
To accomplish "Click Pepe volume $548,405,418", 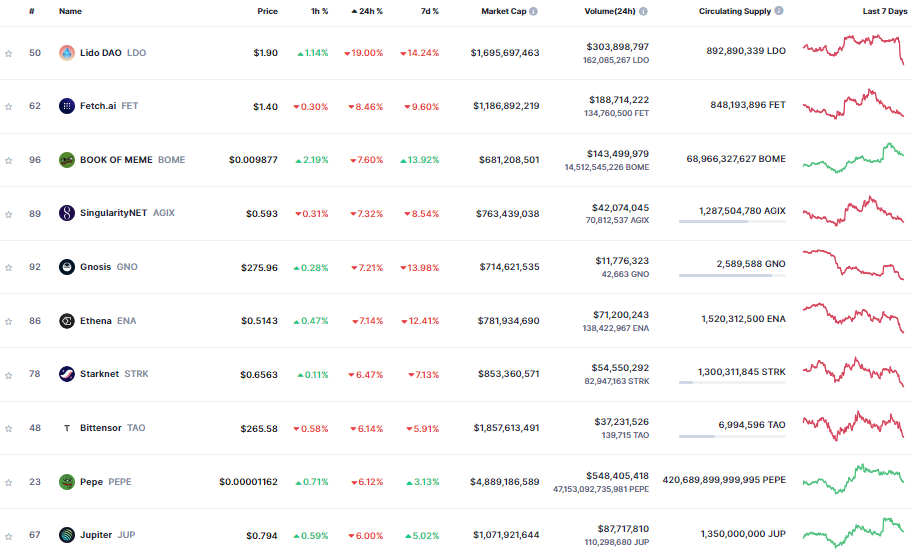I will click(617, 476).
